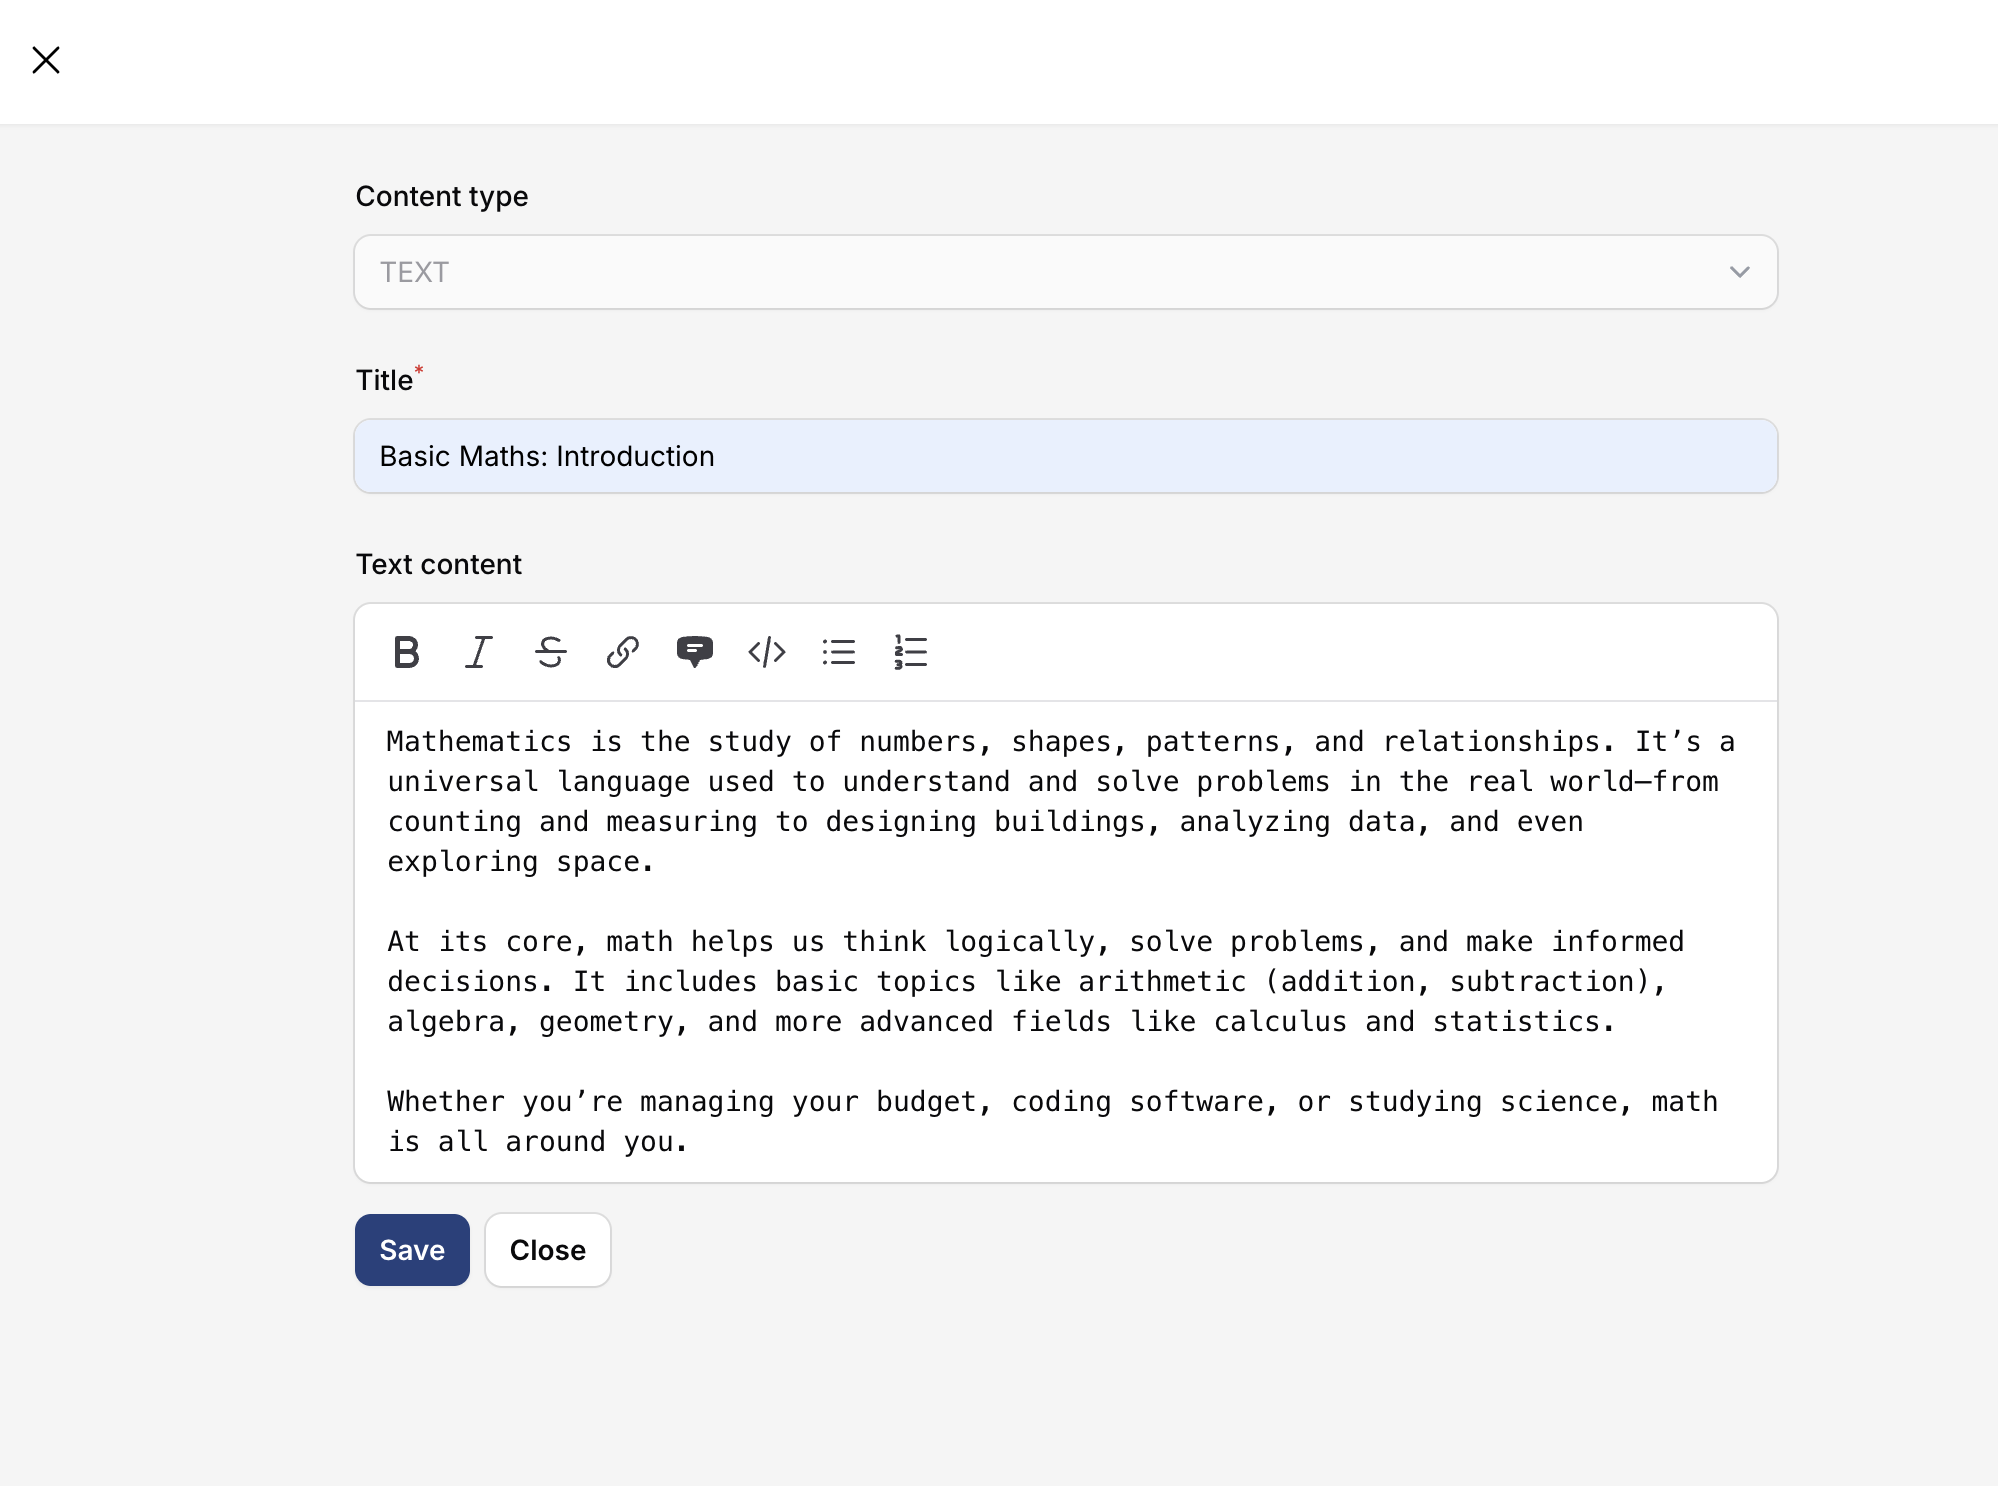Open the Content type dropdown
The width and height of the screenshot is (1998, 1486).
[1065, 272]
